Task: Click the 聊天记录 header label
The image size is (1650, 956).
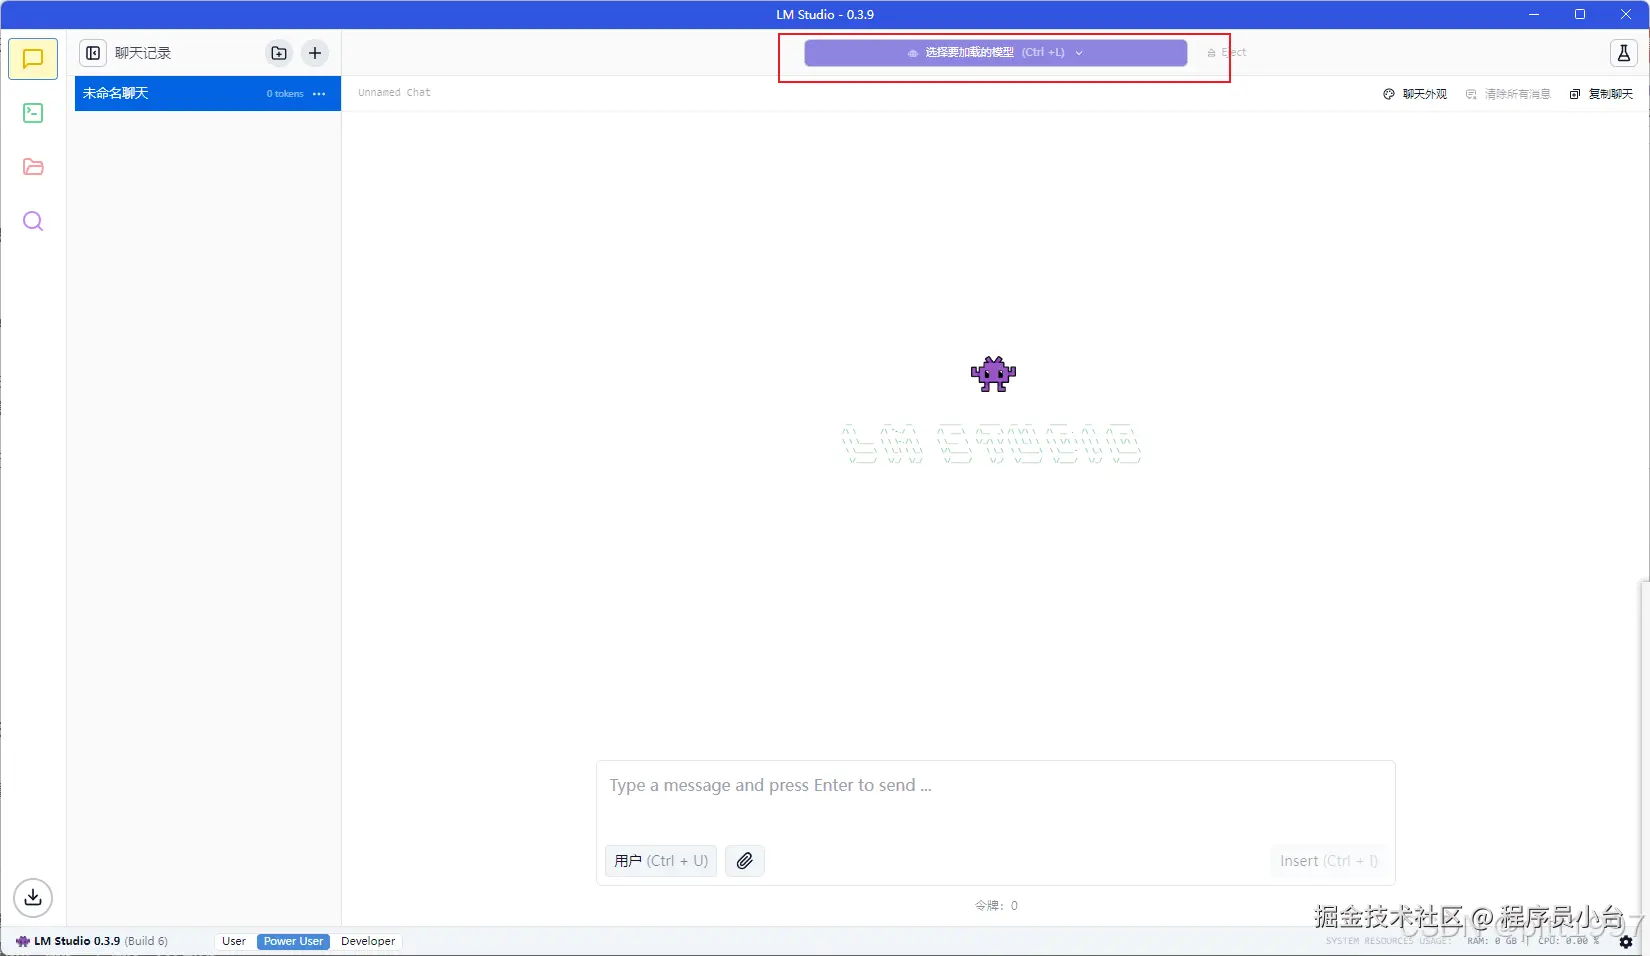Action: coord(143,53)
